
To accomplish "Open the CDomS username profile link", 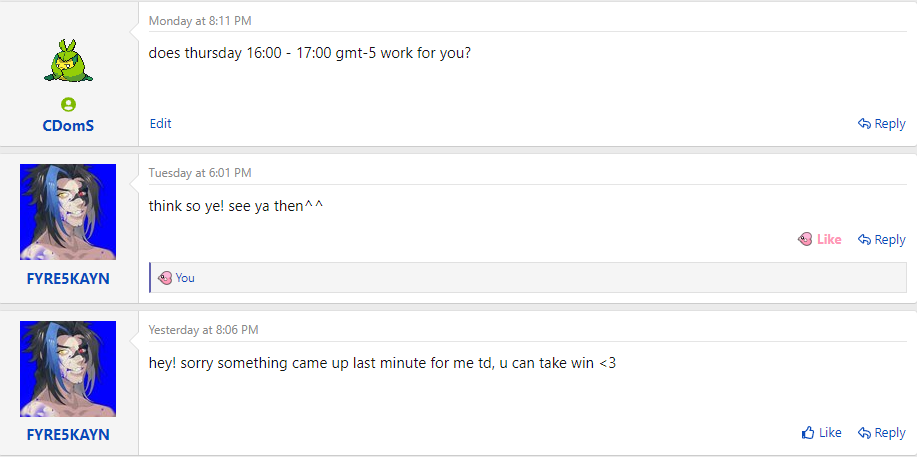I will [x=68, y=127].
